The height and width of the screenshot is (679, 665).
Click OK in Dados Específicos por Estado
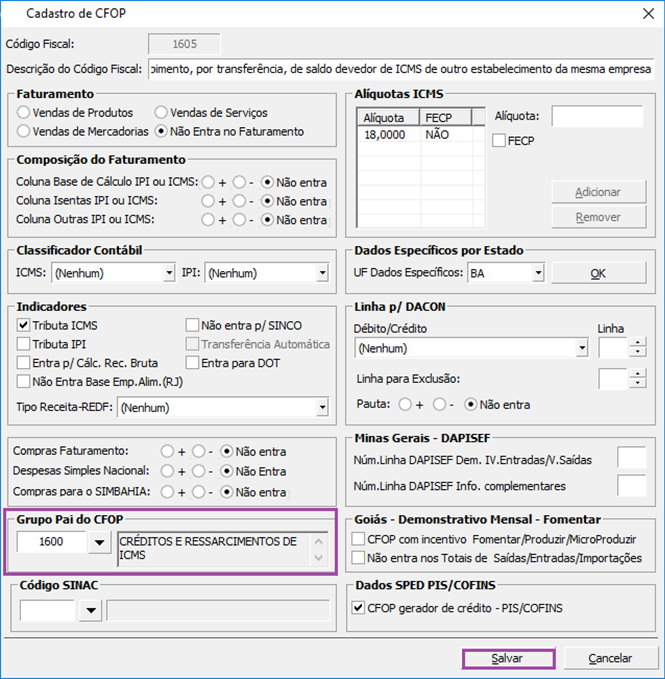tap(598, 273)
